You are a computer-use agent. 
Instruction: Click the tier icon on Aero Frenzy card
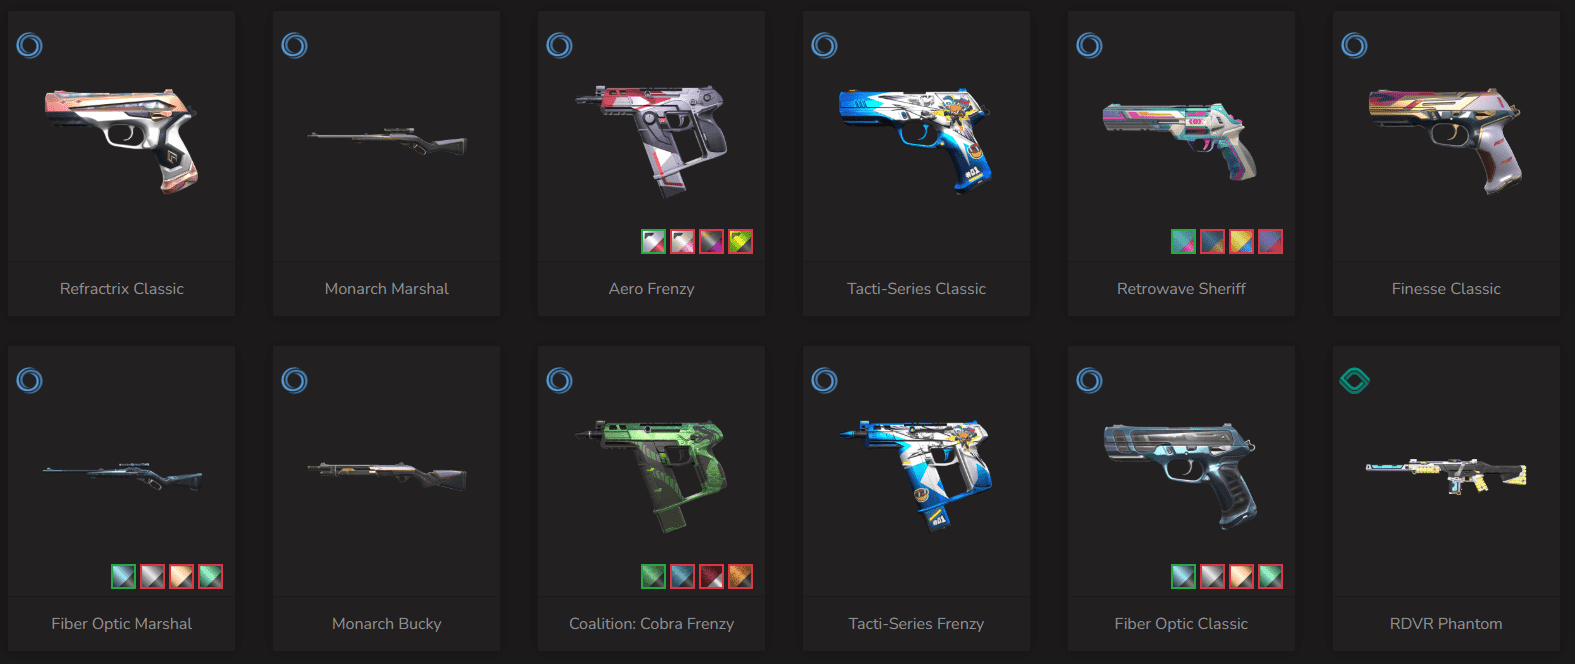coord(560,45)
